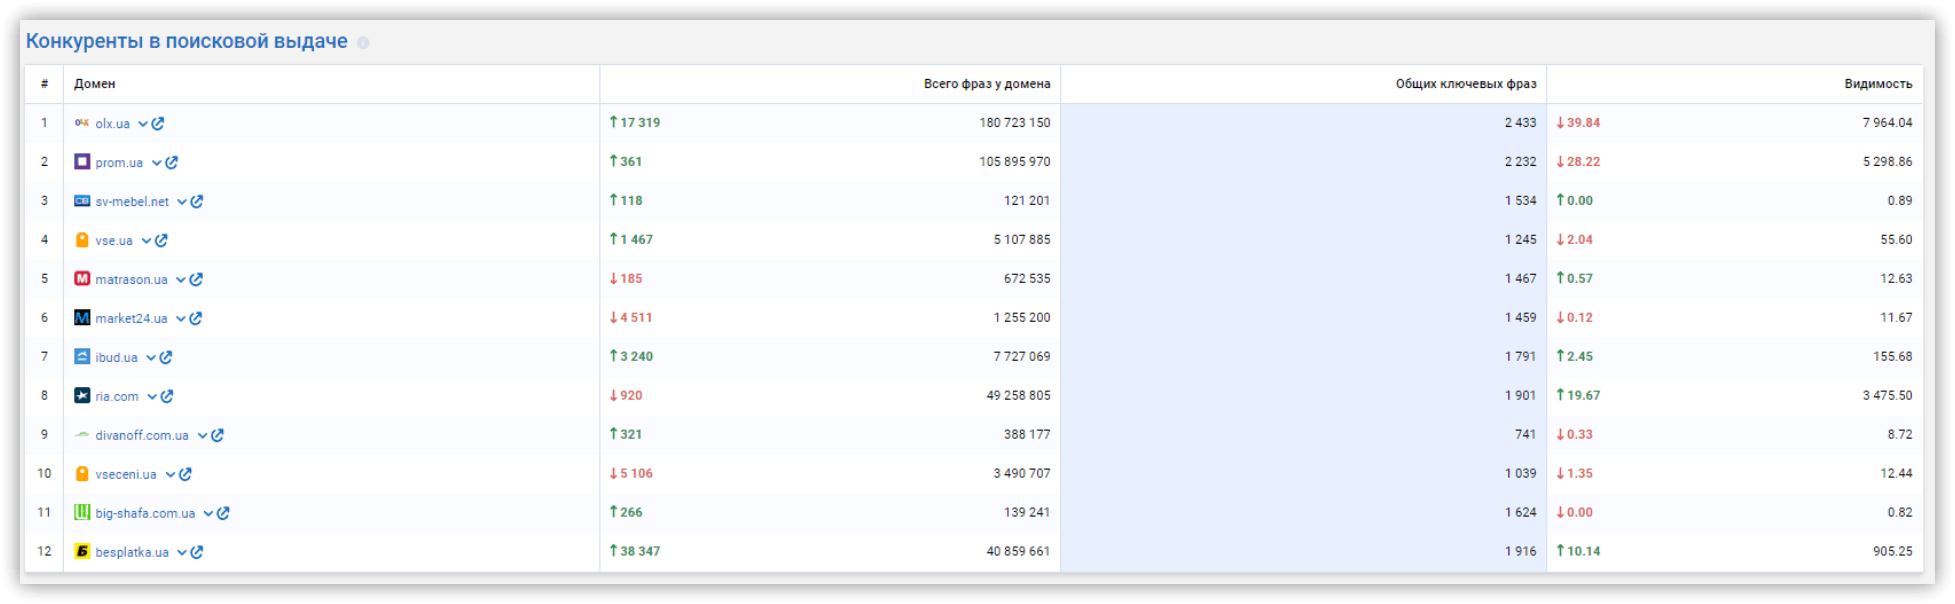Click the besplatka.ua yellow favicon

(x=82, y=552)
